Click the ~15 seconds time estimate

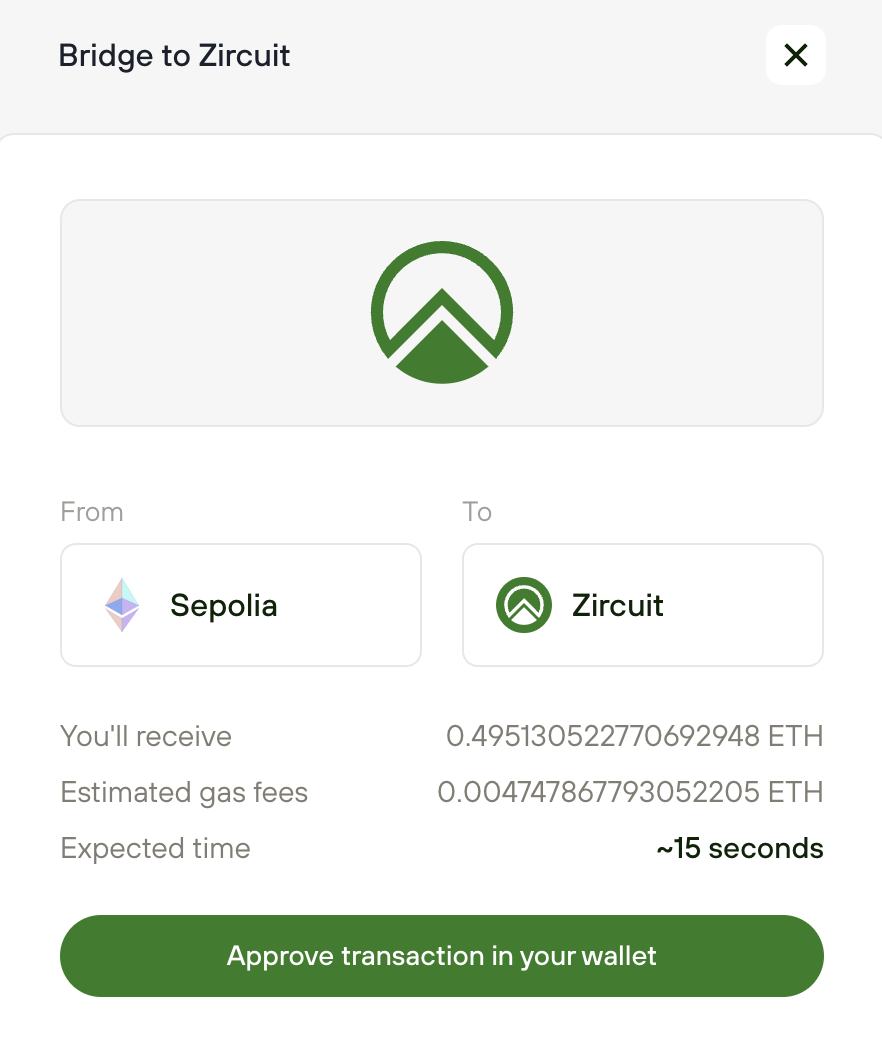click(x=739, y=849)
